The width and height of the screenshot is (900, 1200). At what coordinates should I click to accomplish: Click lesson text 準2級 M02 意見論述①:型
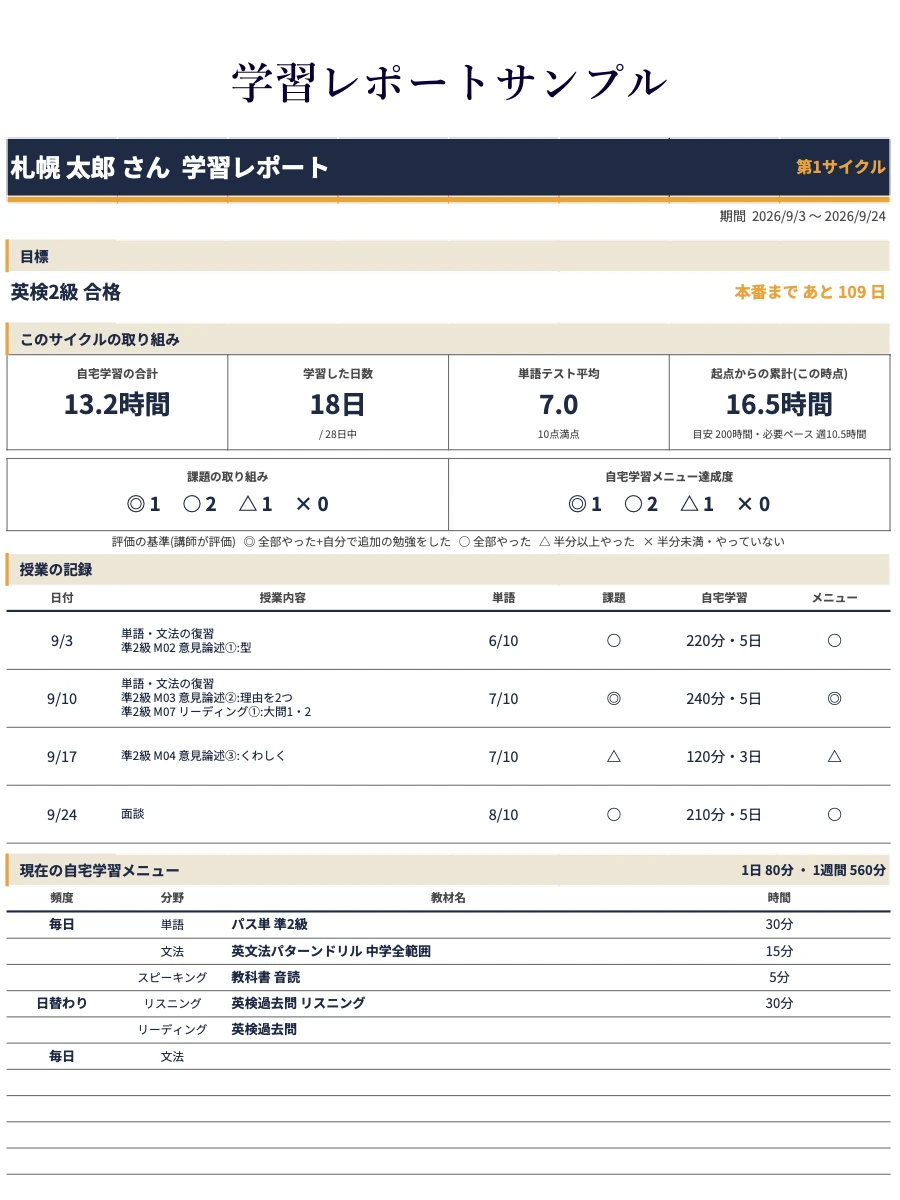tap(186, 648)
